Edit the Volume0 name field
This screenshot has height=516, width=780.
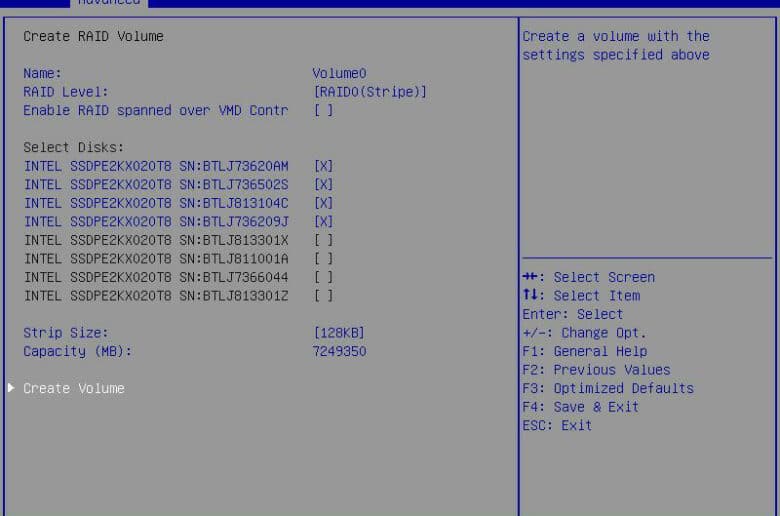[339, 74]
